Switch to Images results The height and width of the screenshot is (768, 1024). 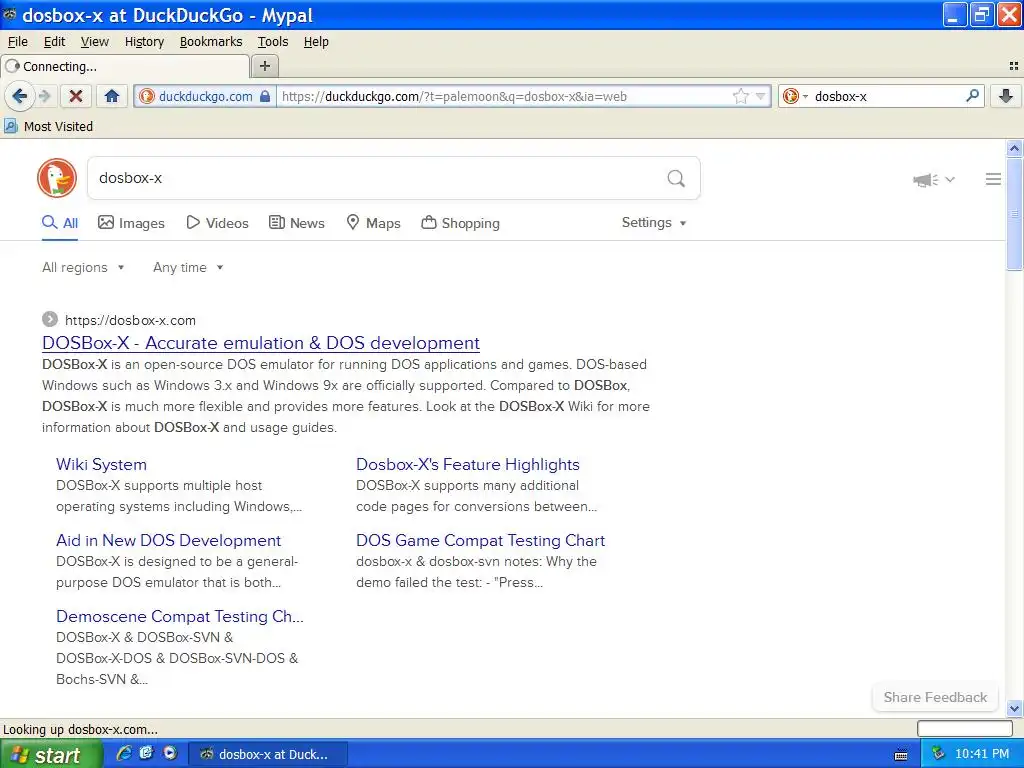pyautogui.click(x=131, y=223)
